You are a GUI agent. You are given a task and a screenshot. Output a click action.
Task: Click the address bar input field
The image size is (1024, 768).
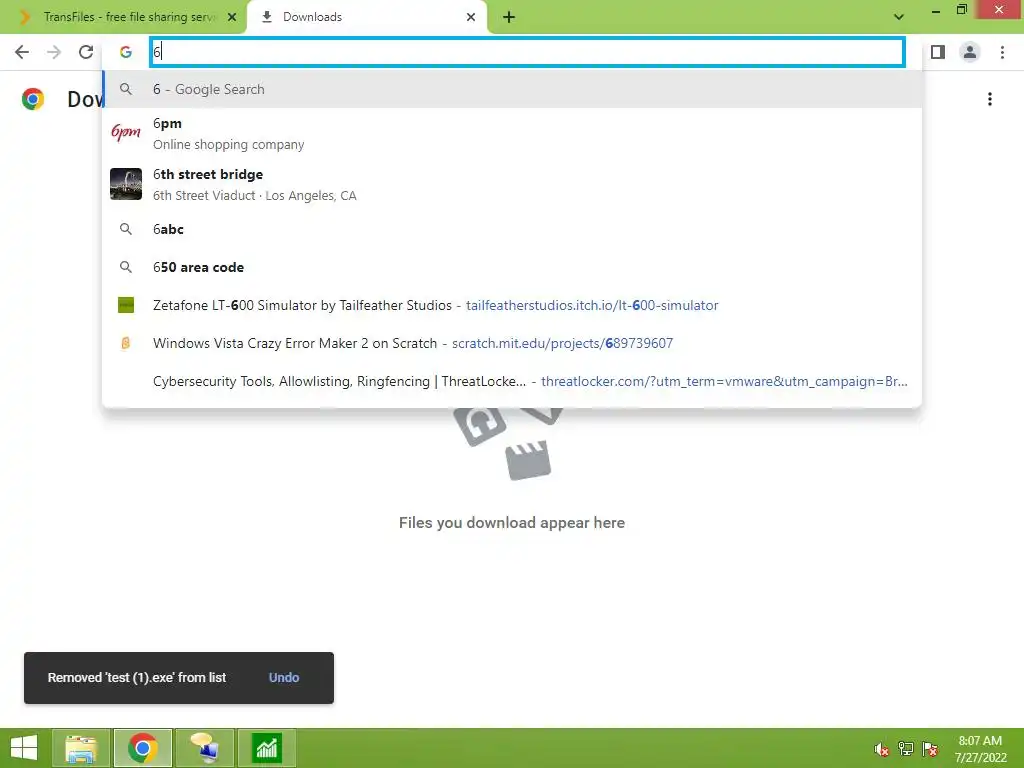click(x=528, y=52)
